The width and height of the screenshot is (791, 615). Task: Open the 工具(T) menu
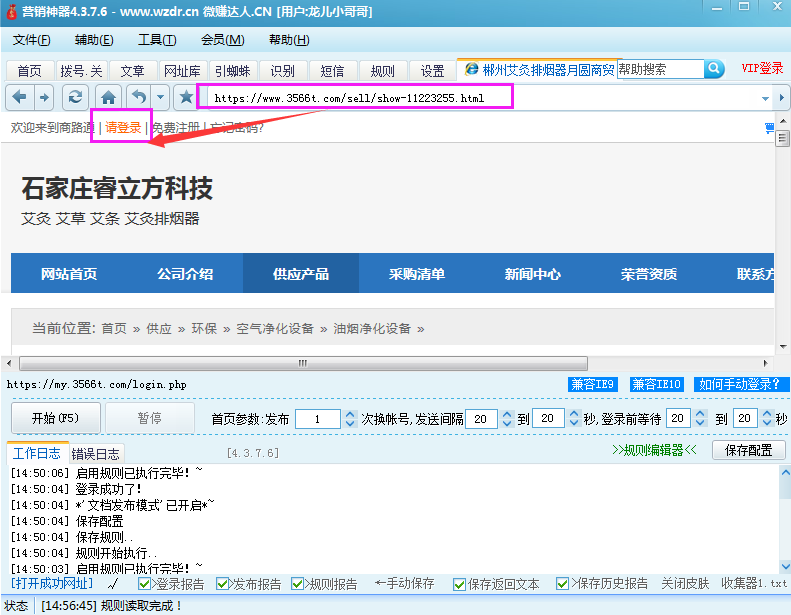click(x=157, y=40)
